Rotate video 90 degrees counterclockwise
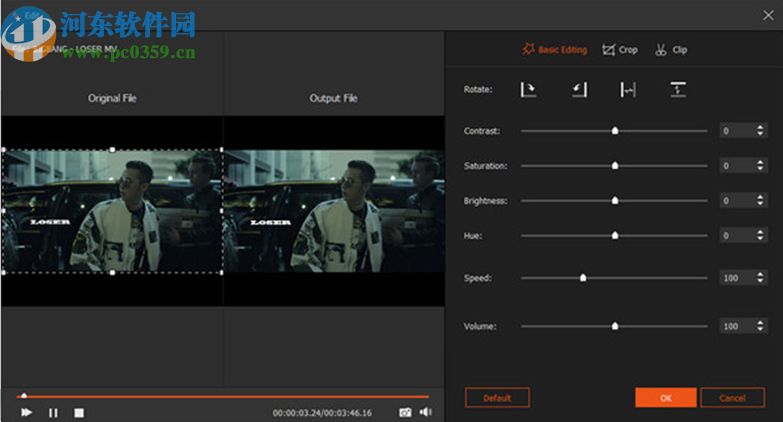The image size is (783, 422). coord(578,90)
